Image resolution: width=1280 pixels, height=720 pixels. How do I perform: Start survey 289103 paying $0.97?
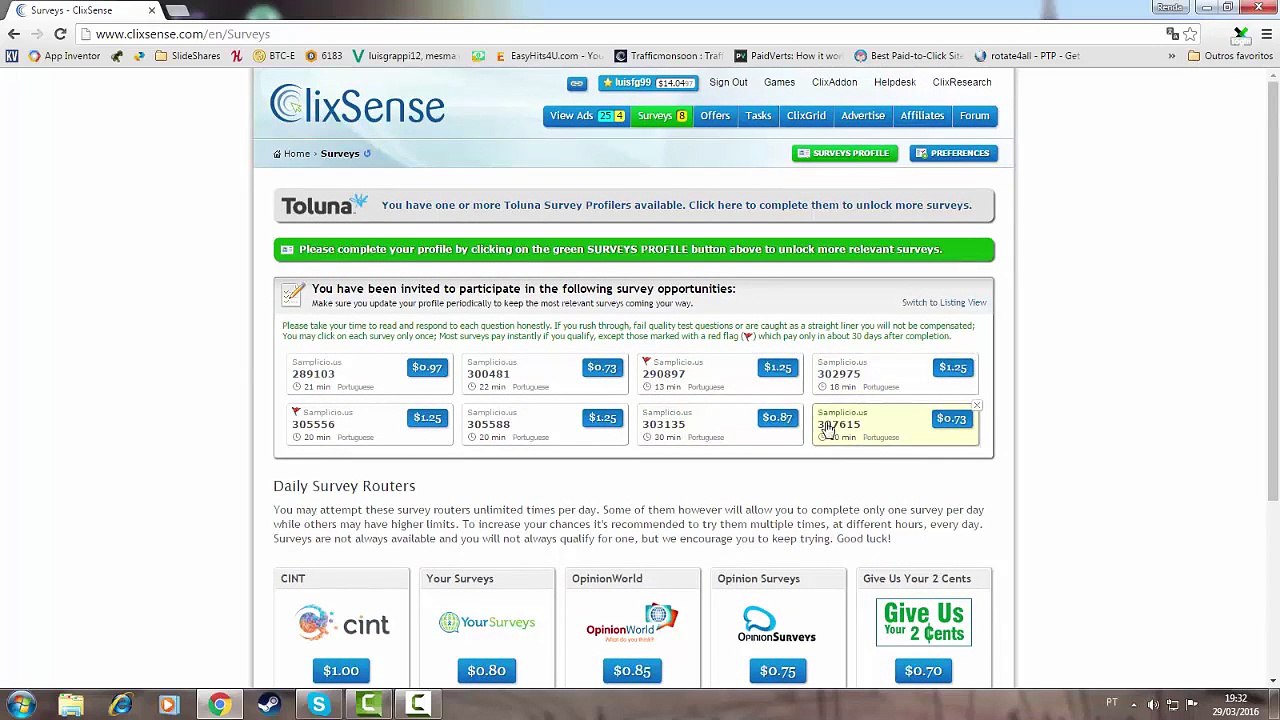coord(427,368)
